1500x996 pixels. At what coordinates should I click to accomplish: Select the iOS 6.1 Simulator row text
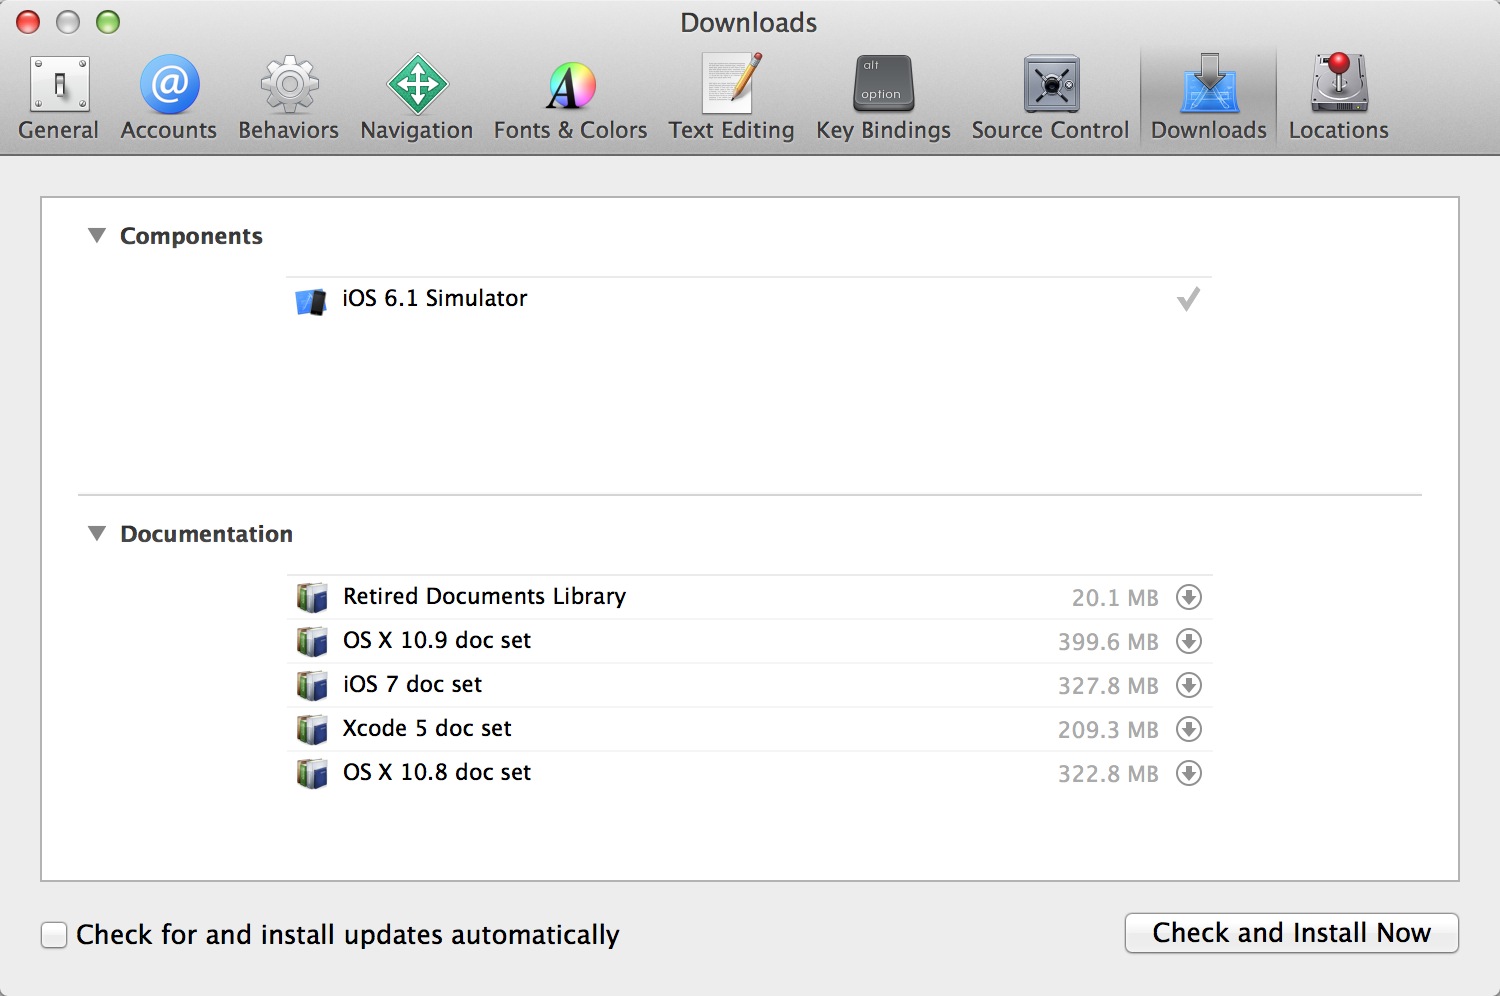(x=434, y=298)
